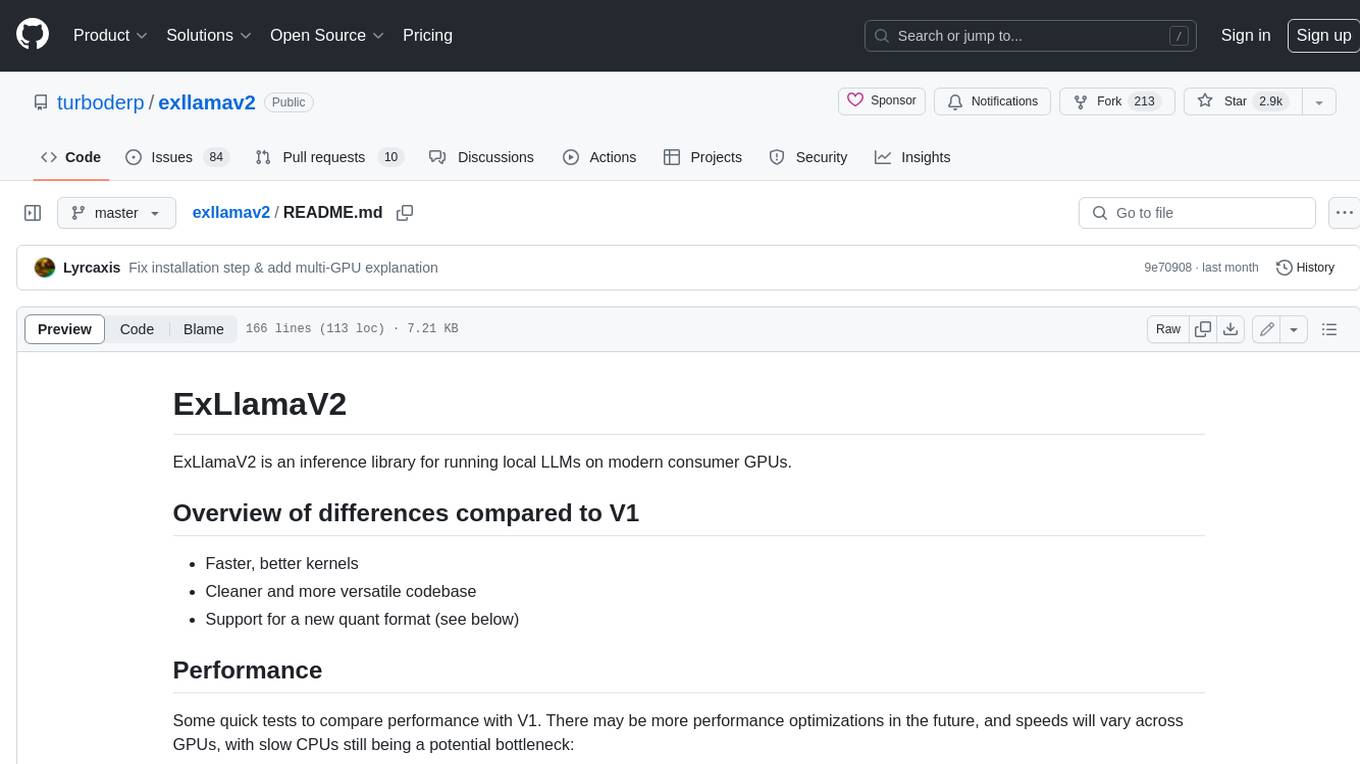Click the Performance heading
Viewport: 1360px width, 764px height.
[x=247, y=670]
